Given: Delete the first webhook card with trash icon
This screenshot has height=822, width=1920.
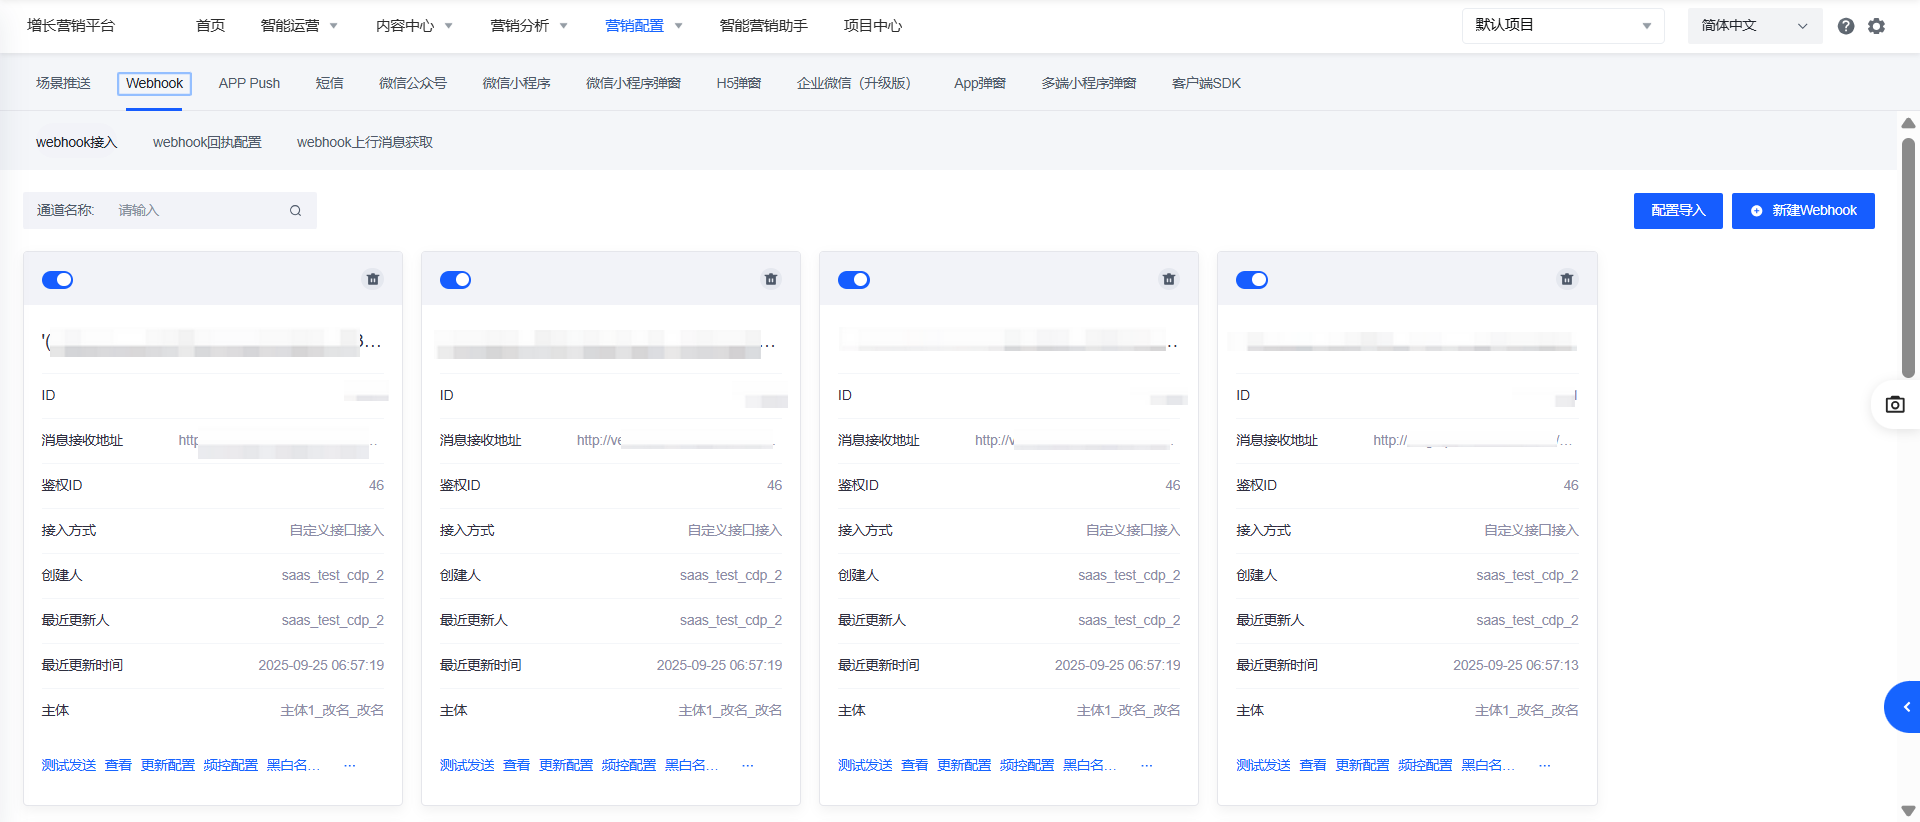Looking at the screenshot, I should coord(373,279).
